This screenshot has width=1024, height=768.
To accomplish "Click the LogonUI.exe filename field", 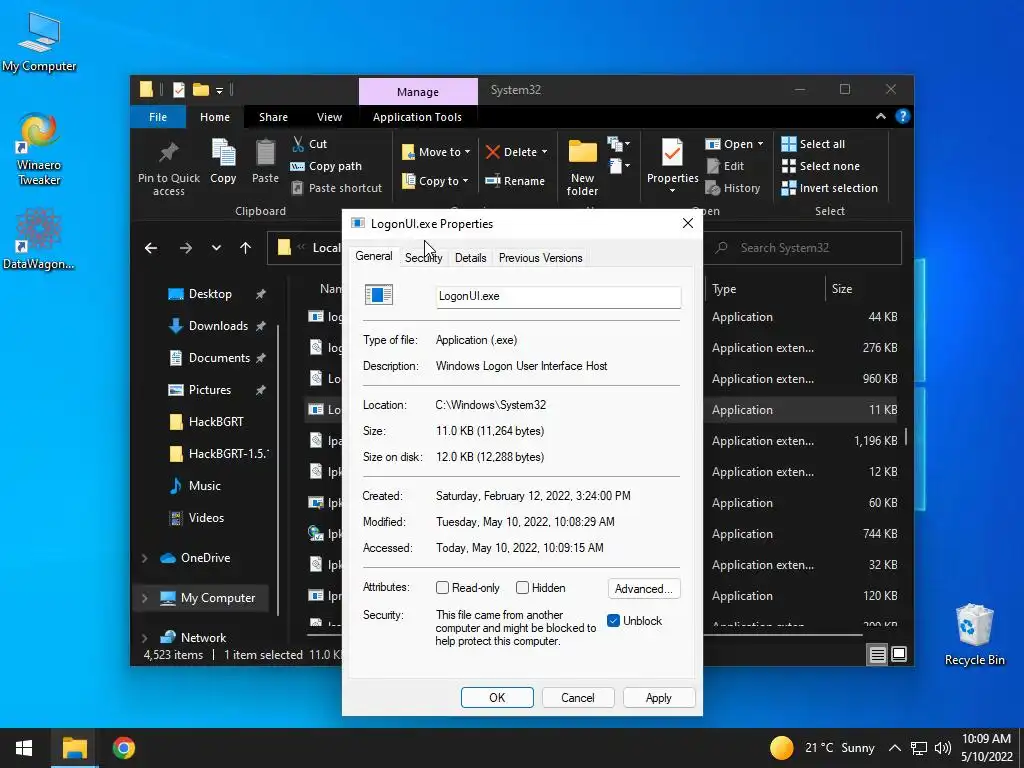I will 558,296.
